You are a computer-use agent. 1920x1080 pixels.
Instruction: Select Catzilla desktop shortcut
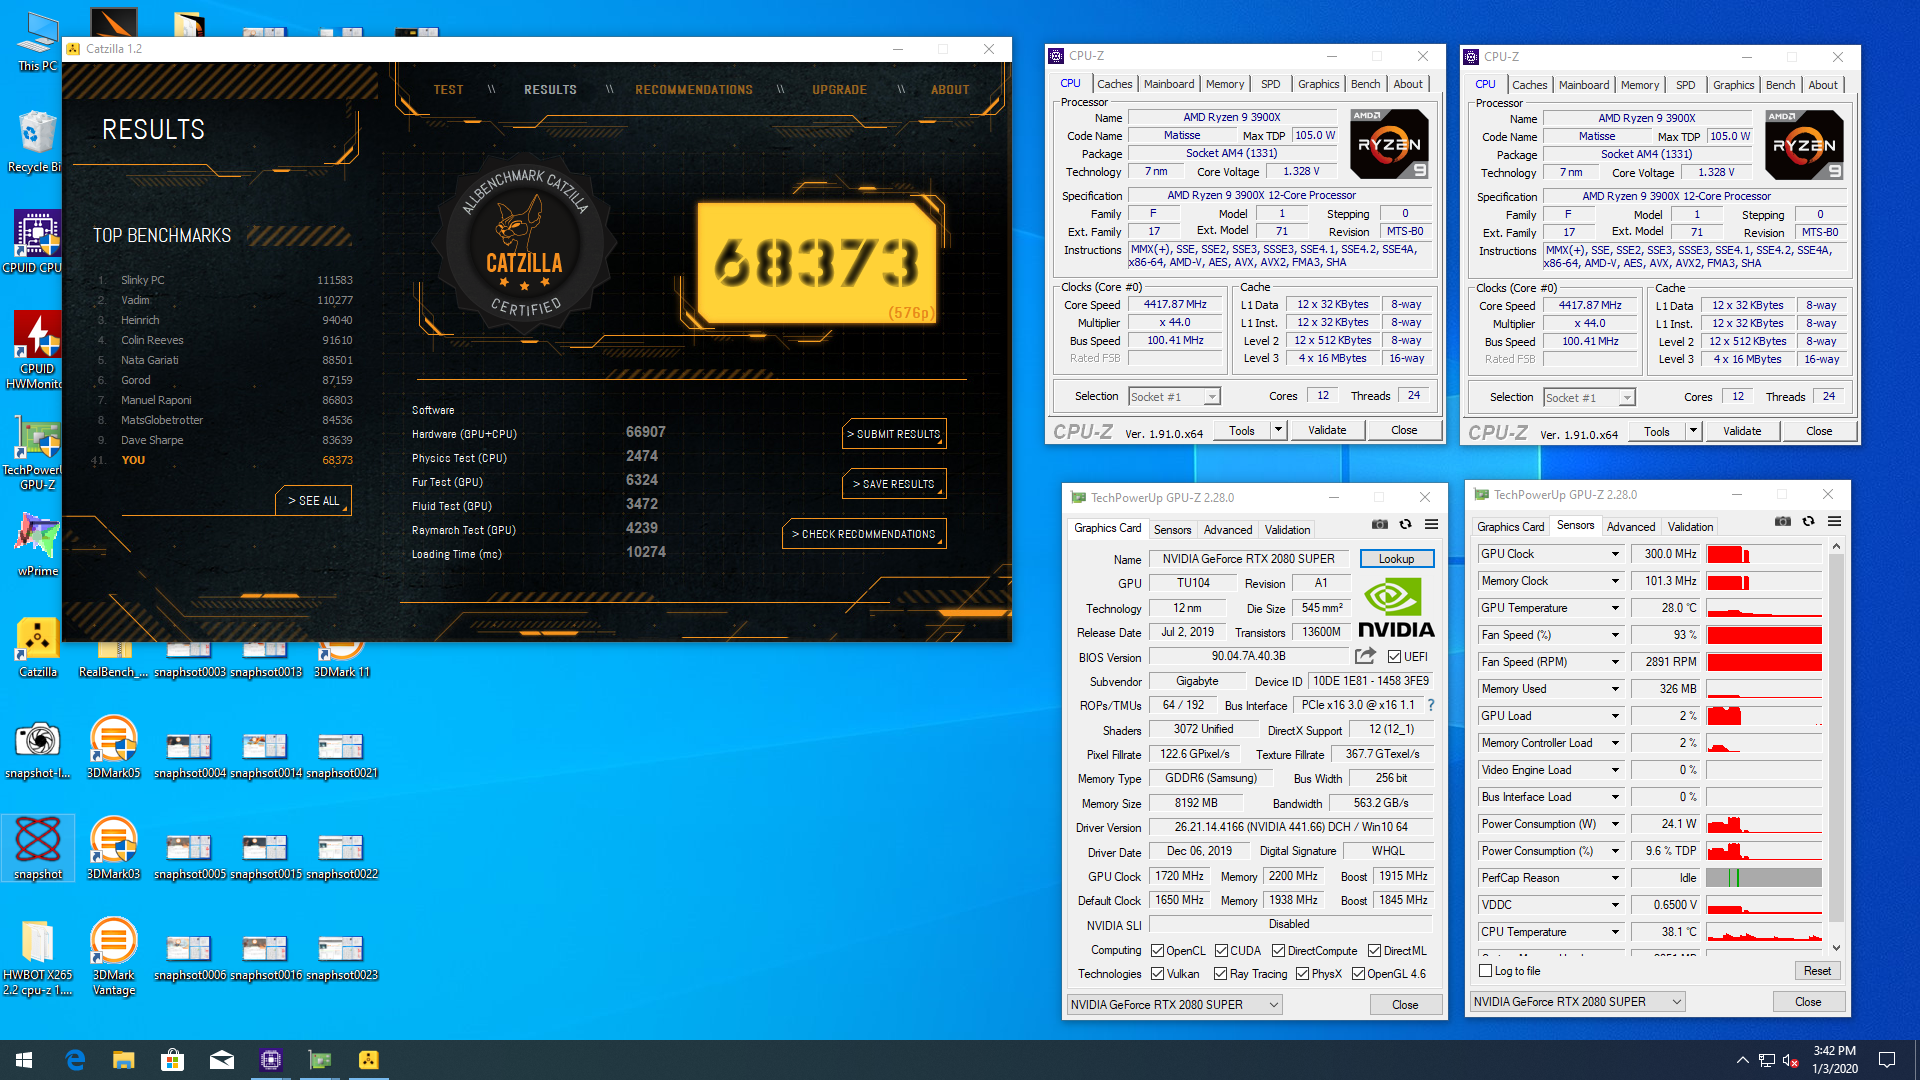coord(38,647)
